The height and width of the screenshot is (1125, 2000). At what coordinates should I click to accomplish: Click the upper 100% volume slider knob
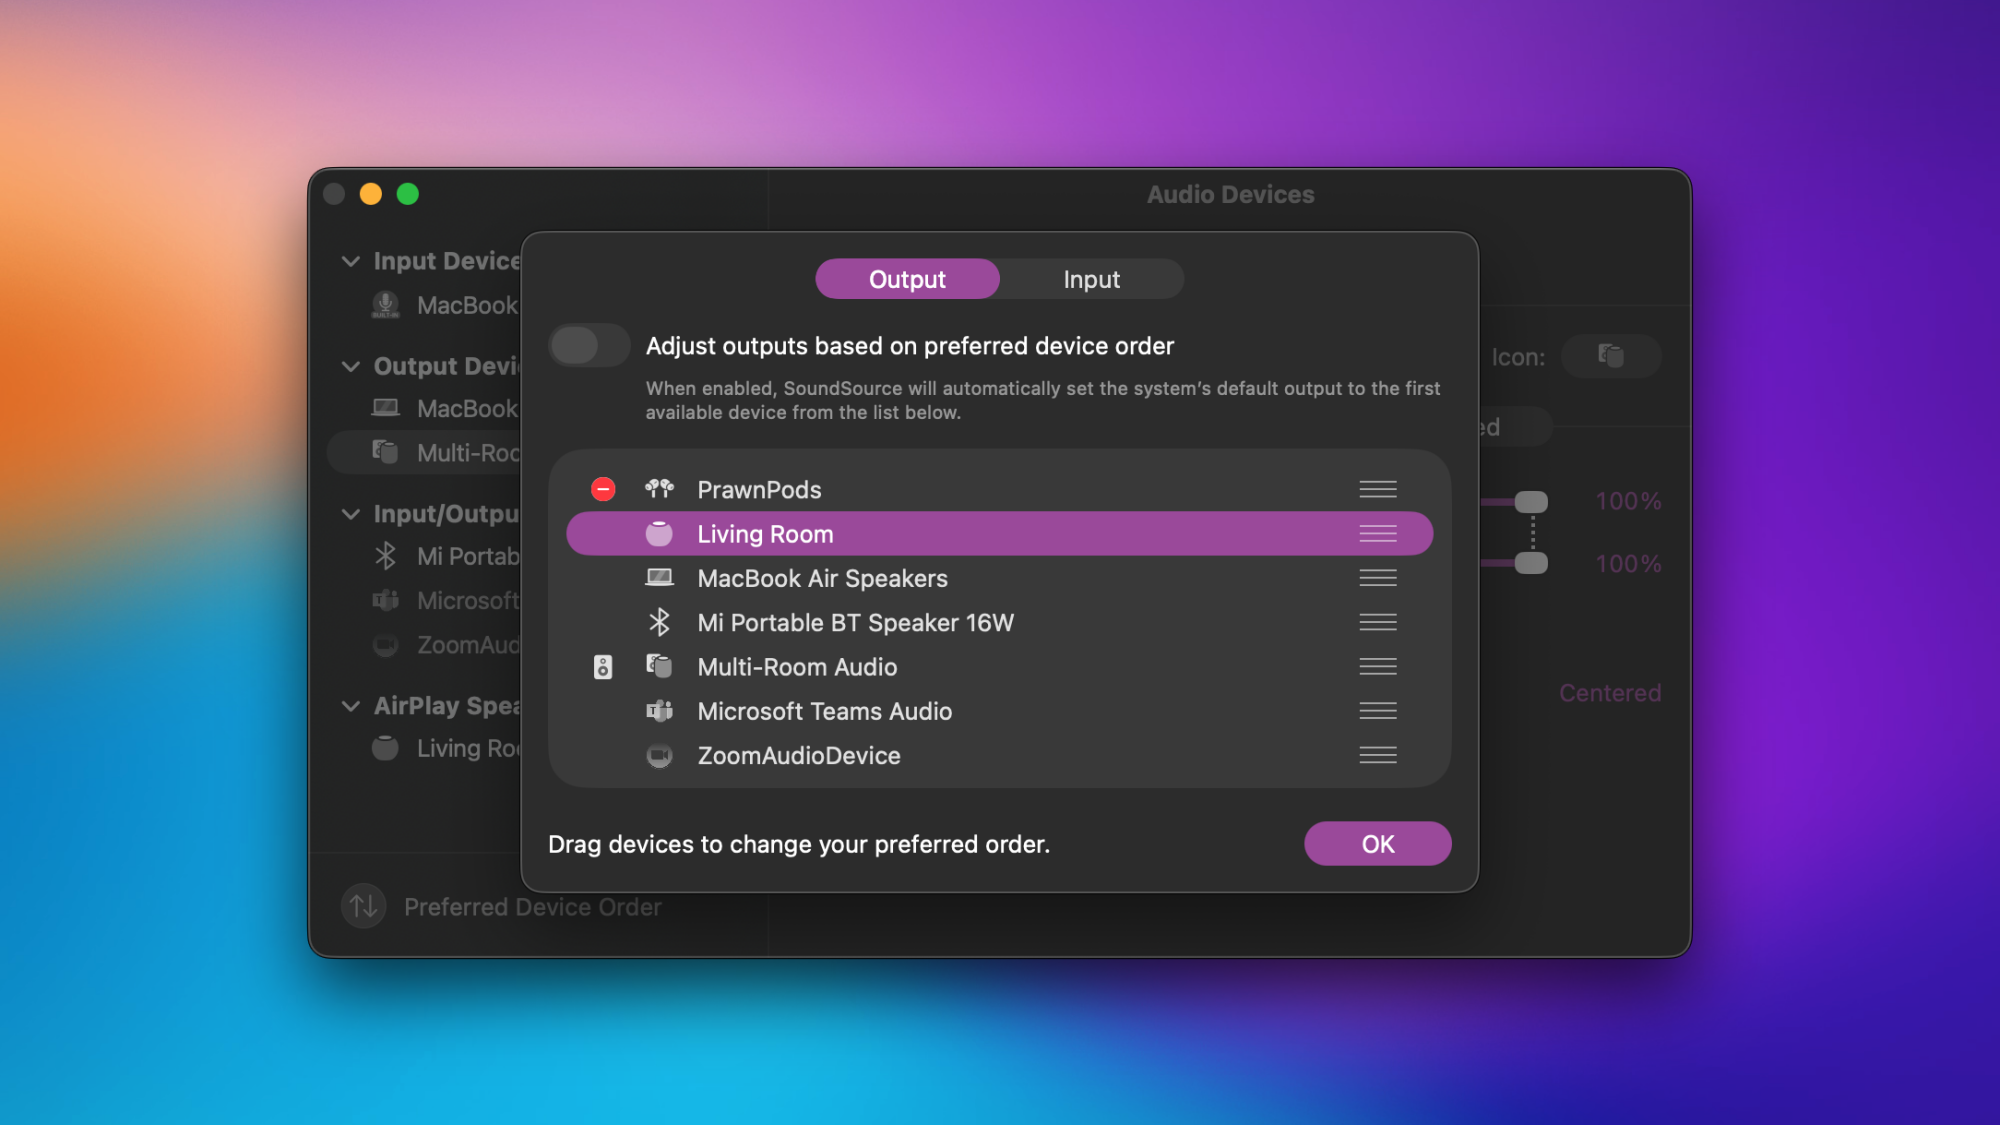click(1530, 501)
